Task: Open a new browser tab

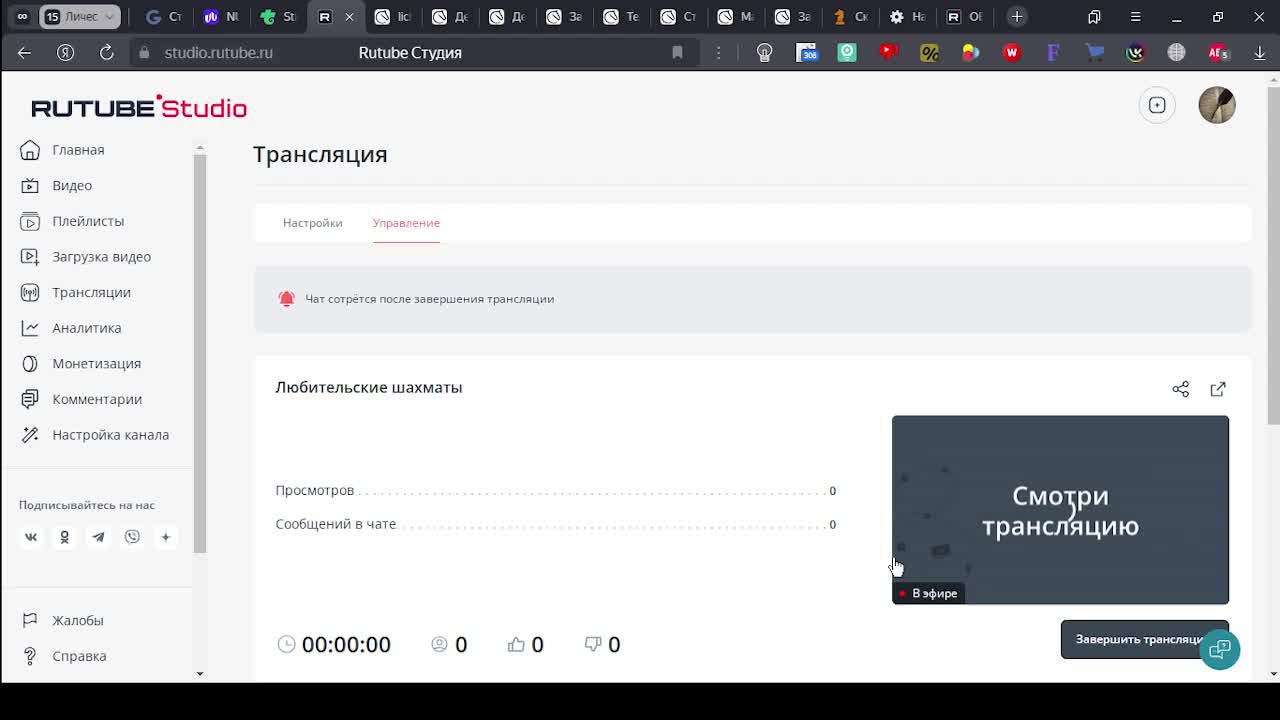Action: click(x=1016, y=17)
